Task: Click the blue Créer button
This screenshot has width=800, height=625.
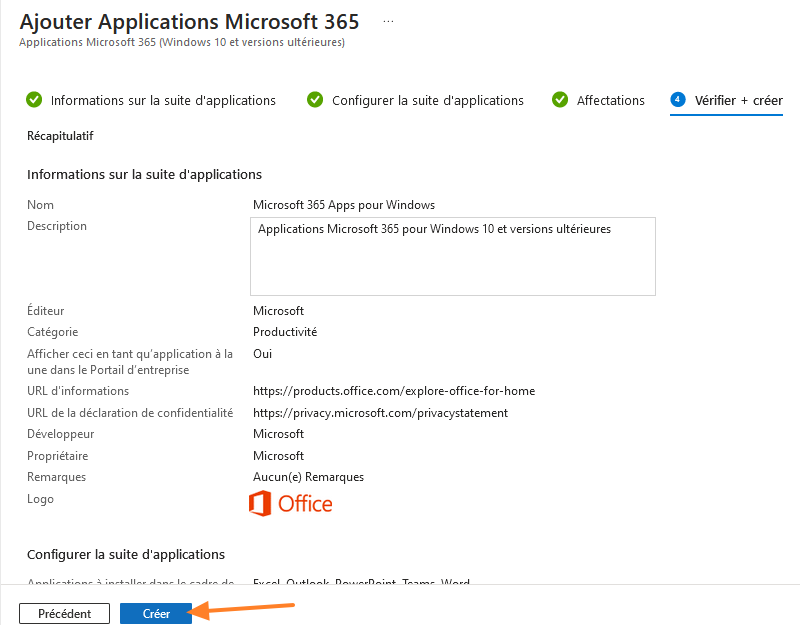Action: coord(156,614)
